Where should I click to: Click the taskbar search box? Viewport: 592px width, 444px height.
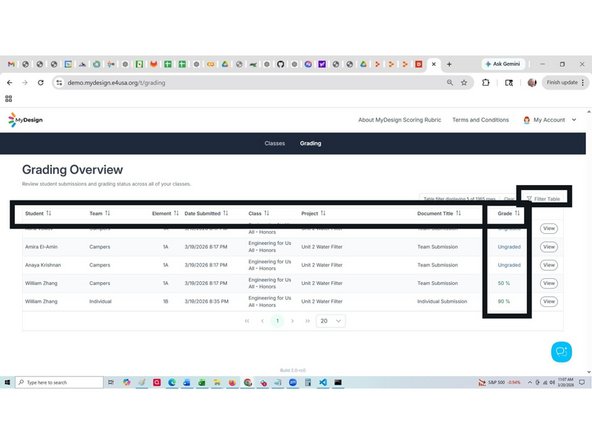click(59, 382)
